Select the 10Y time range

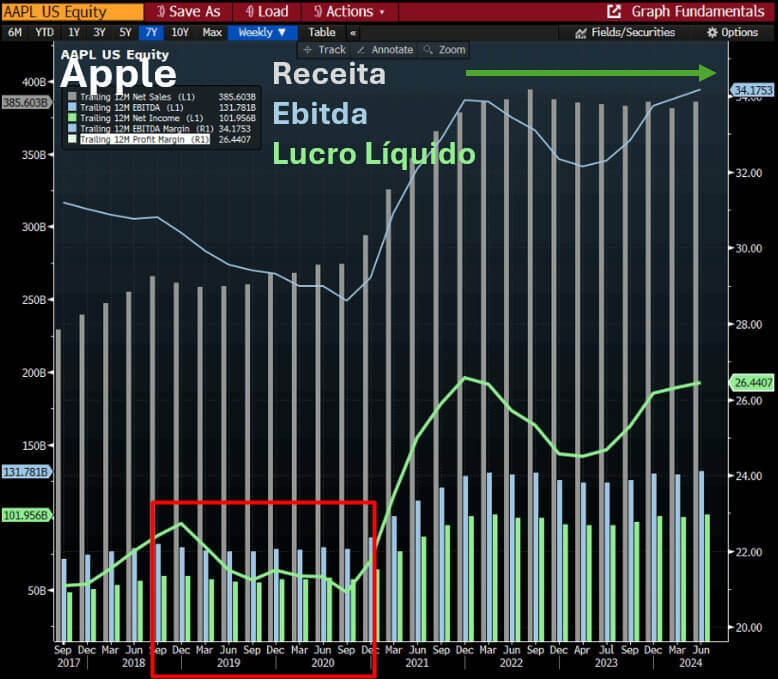tap(180, 33)
